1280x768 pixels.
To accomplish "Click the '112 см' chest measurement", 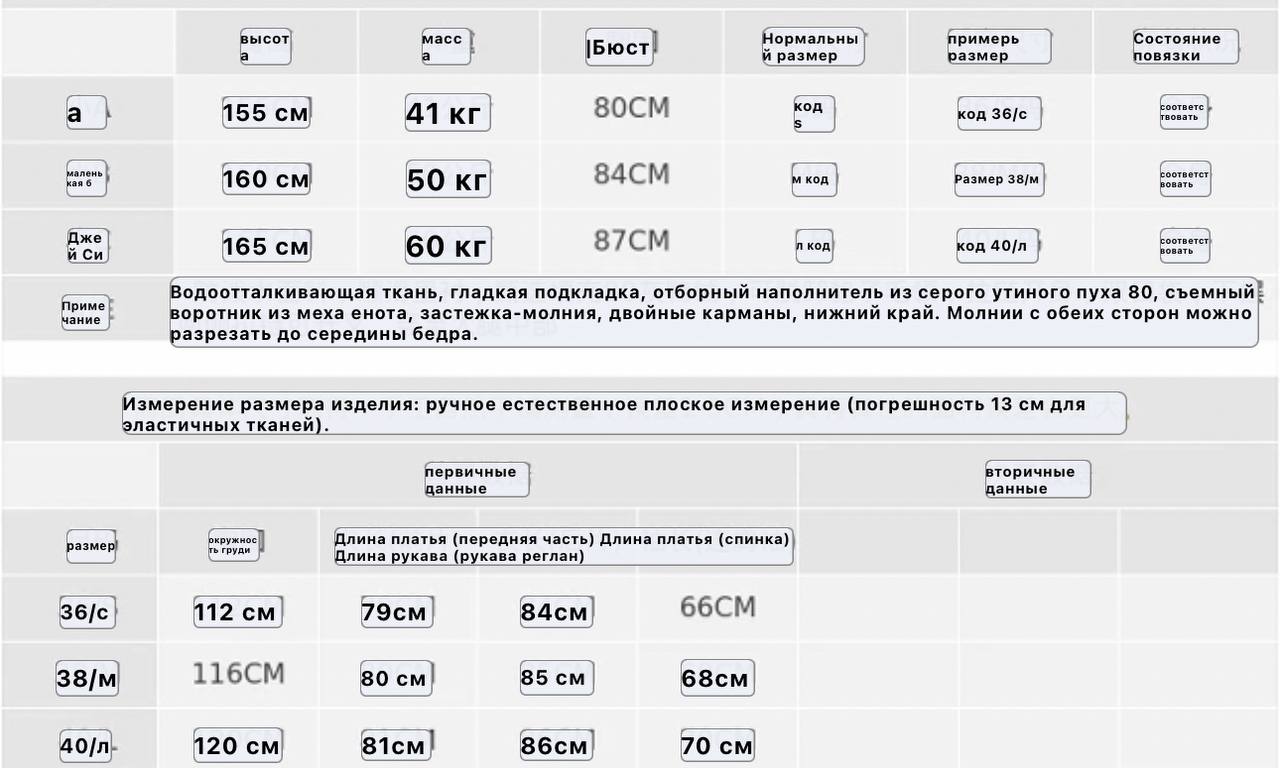I will pos(238,611).
